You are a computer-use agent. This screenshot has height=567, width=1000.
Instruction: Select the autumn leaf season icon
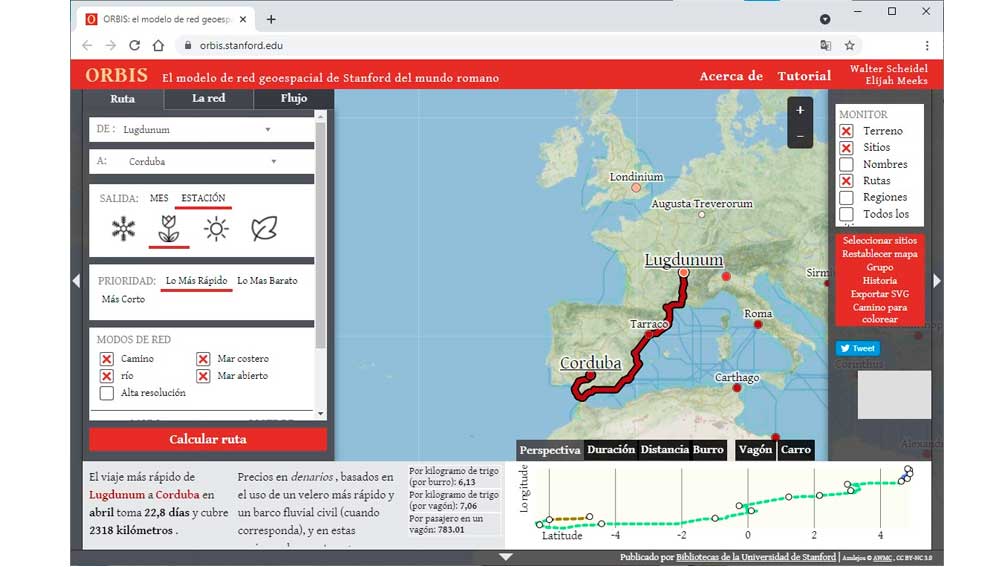[264, 229]
